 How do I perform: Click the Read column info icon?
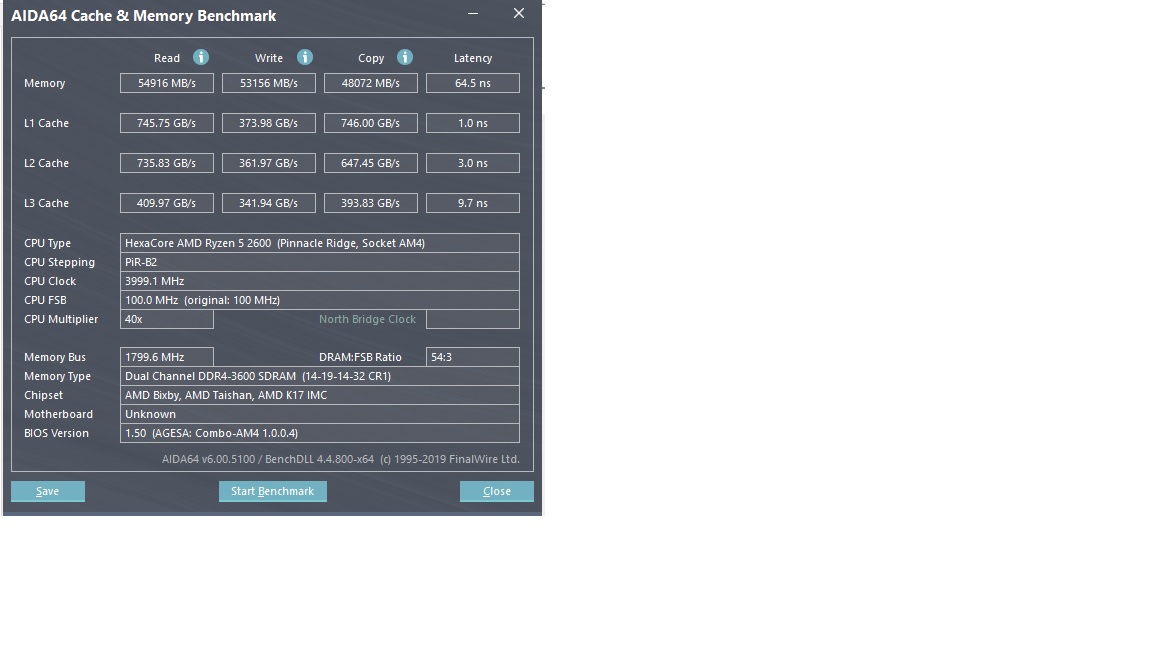(201, 57)
